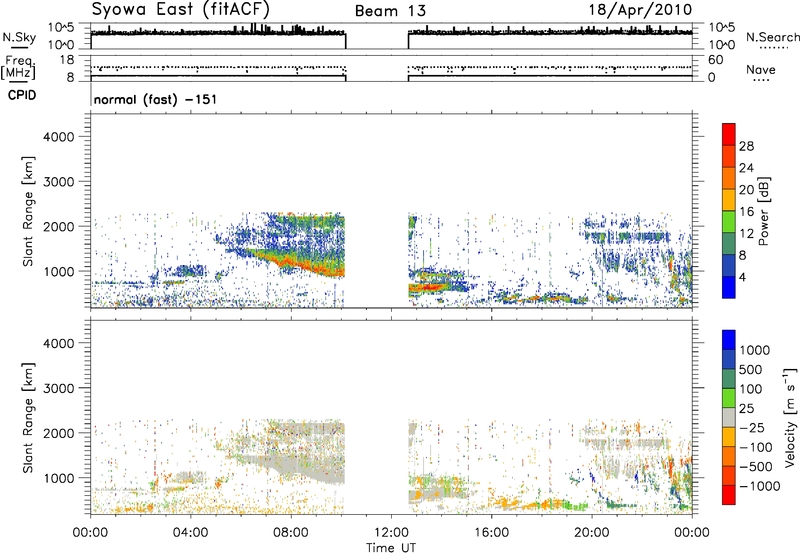Viewport: 800px width, 554px height.
Task: Click the "16" label on the power colorbar
Action: pyautogui.click(x=746, y=212)
